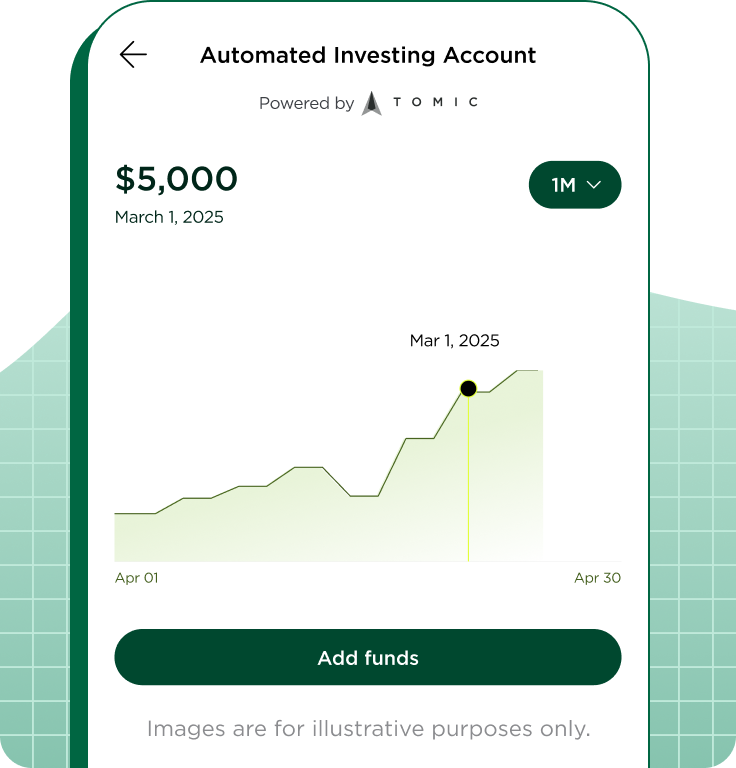Viewport: 736px width, 768px height.
Task: Click the ATOMIC wordmark text
Action: point(434,102)
